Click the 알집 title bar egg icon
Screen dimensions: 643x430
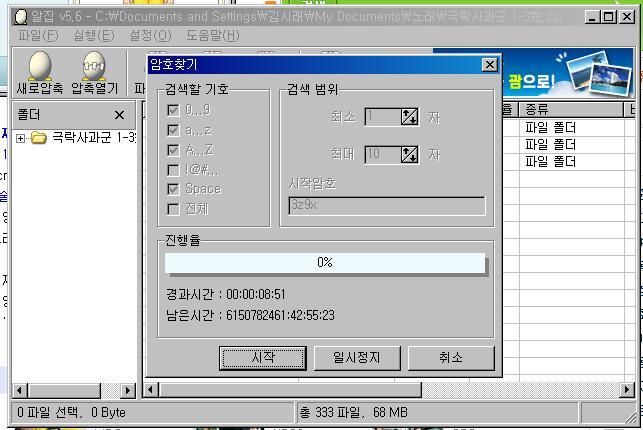click(21, 17)
